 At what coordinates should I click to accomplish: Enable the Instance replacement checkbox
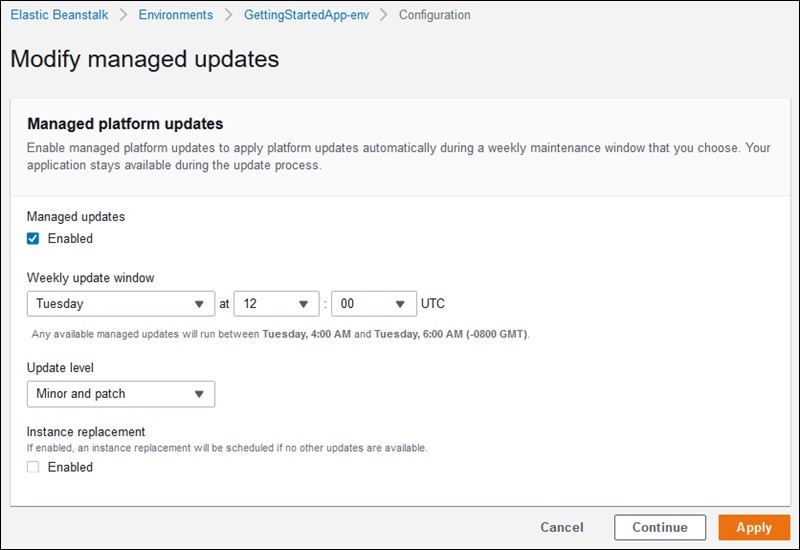33,467
